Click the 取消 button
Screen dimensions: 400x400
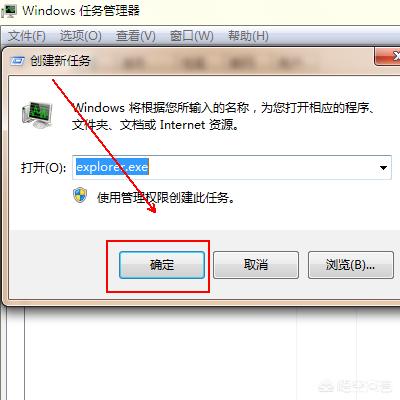tap(256, 265)
